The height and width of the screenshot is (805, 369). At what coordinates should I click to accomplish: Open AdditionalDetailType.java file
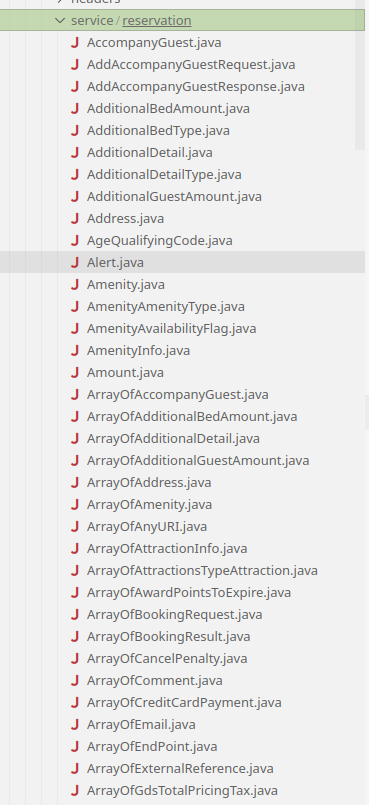coord(164,175)
